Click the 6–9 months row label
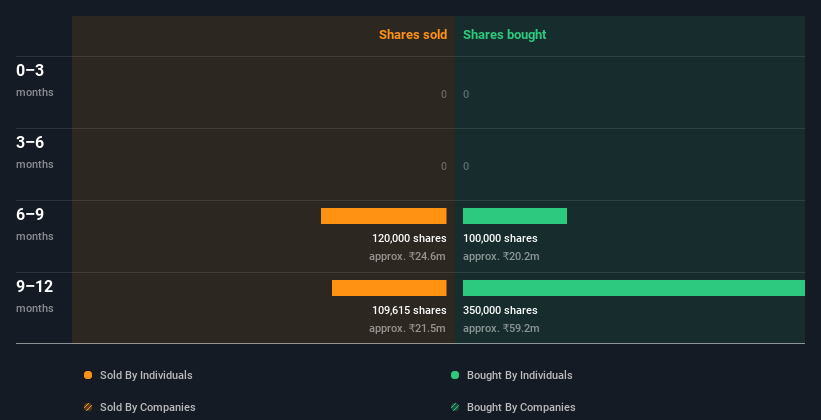 pyautogui.click(x=35, y=225)
